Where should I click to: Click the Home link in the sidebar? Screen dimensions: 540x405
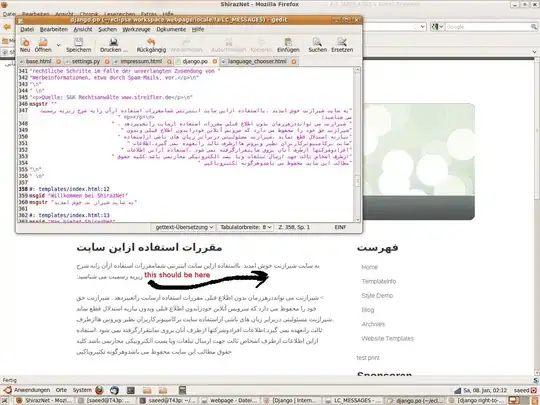(x=370, y=267)
